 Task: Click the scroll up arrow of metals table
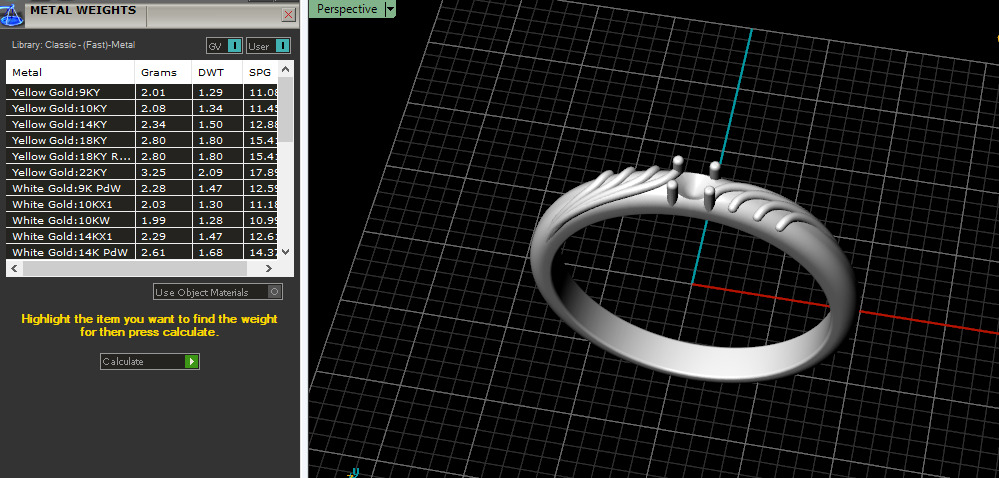click(285, 68)
